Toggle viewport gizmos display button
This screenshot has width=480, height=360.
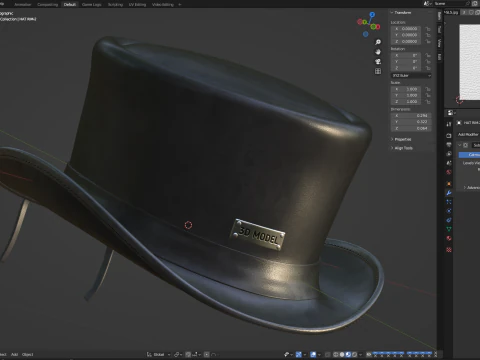(299, 355)
